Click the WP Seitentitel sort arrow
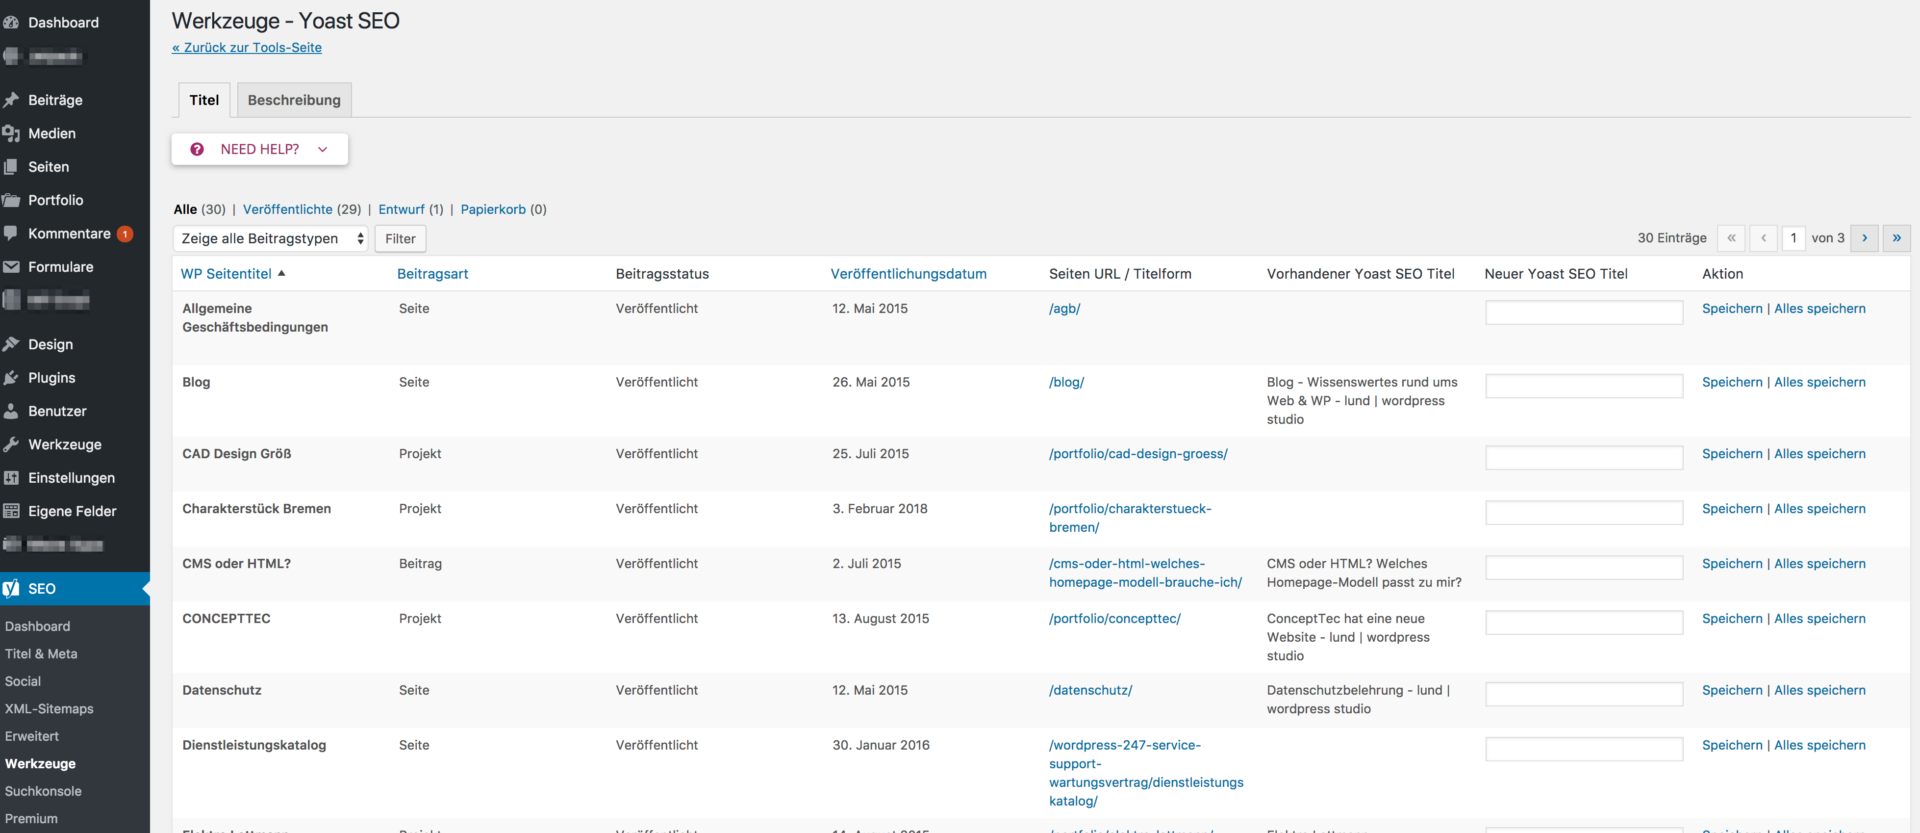Screen dimensions: 1920x833 [x=282, y=273]
